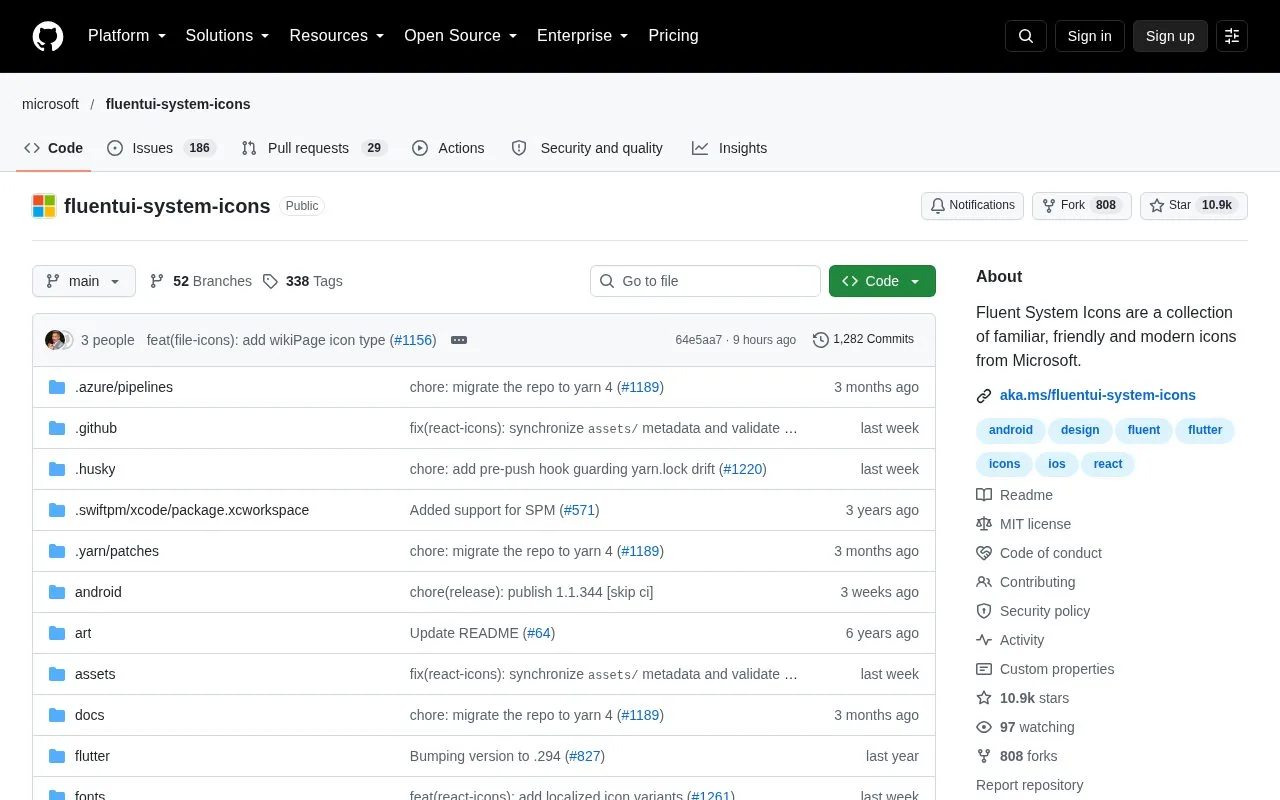1280x800 pixels.
Task: Switch to the Code tab
Action: 54,148
